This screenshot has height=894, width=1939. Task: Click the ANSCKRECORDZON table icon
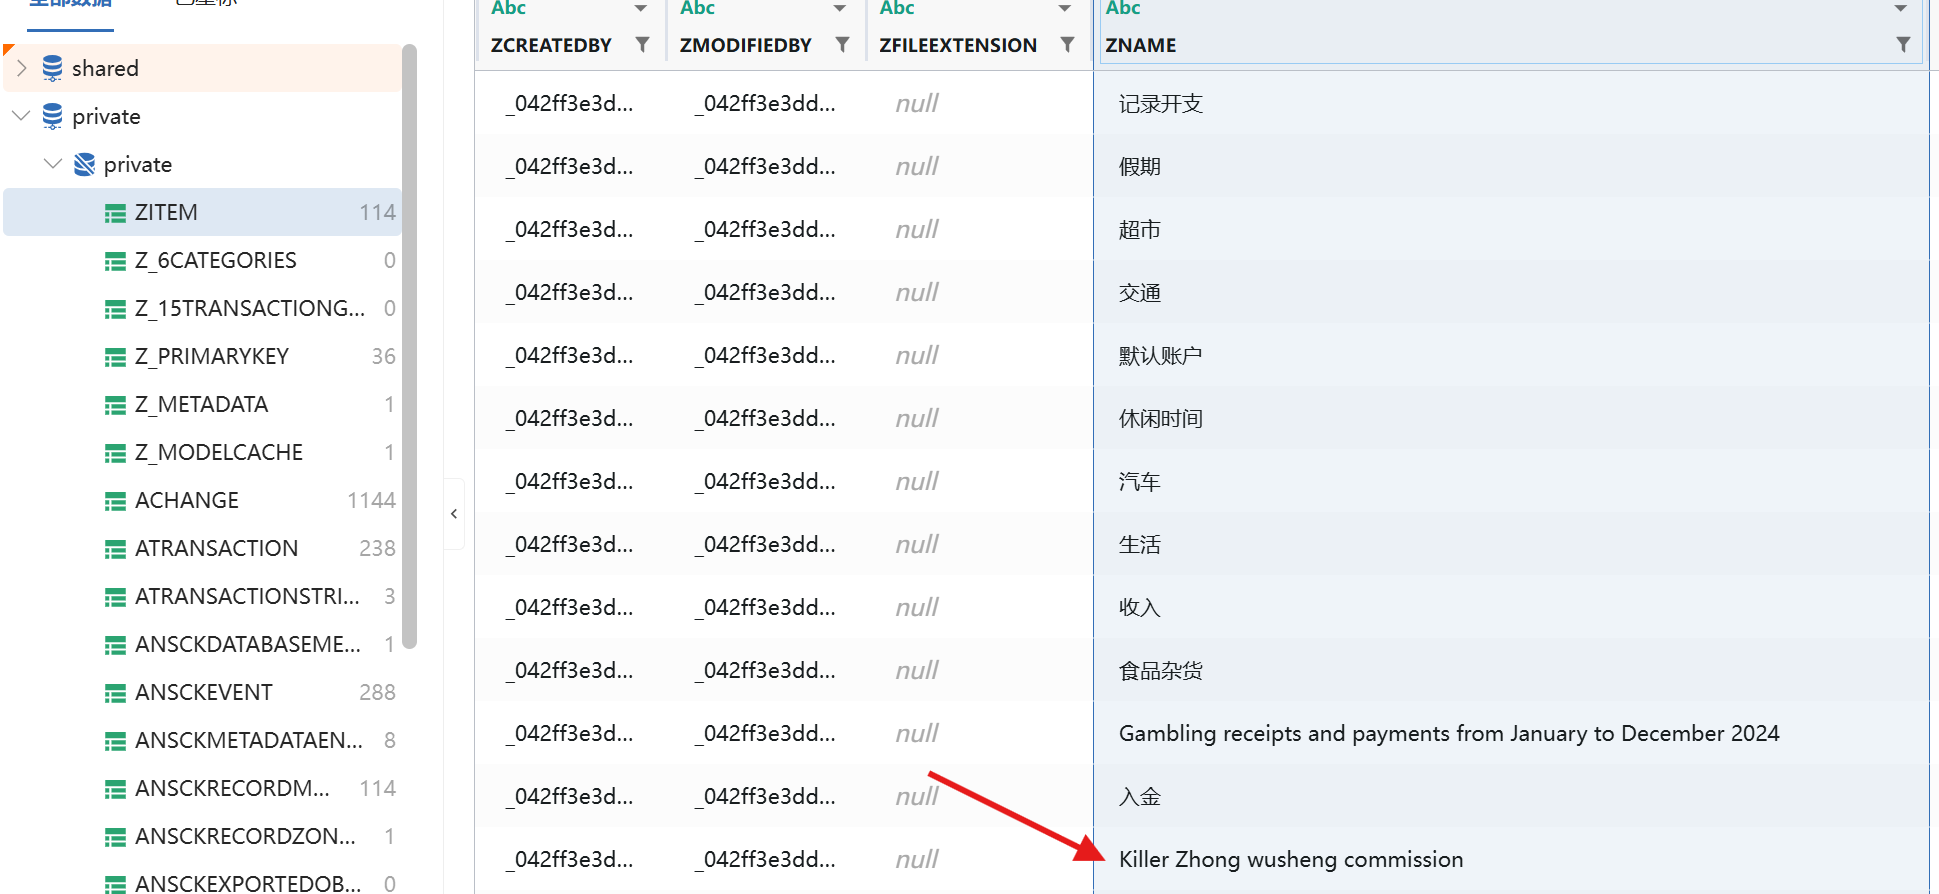coord(116,837)
